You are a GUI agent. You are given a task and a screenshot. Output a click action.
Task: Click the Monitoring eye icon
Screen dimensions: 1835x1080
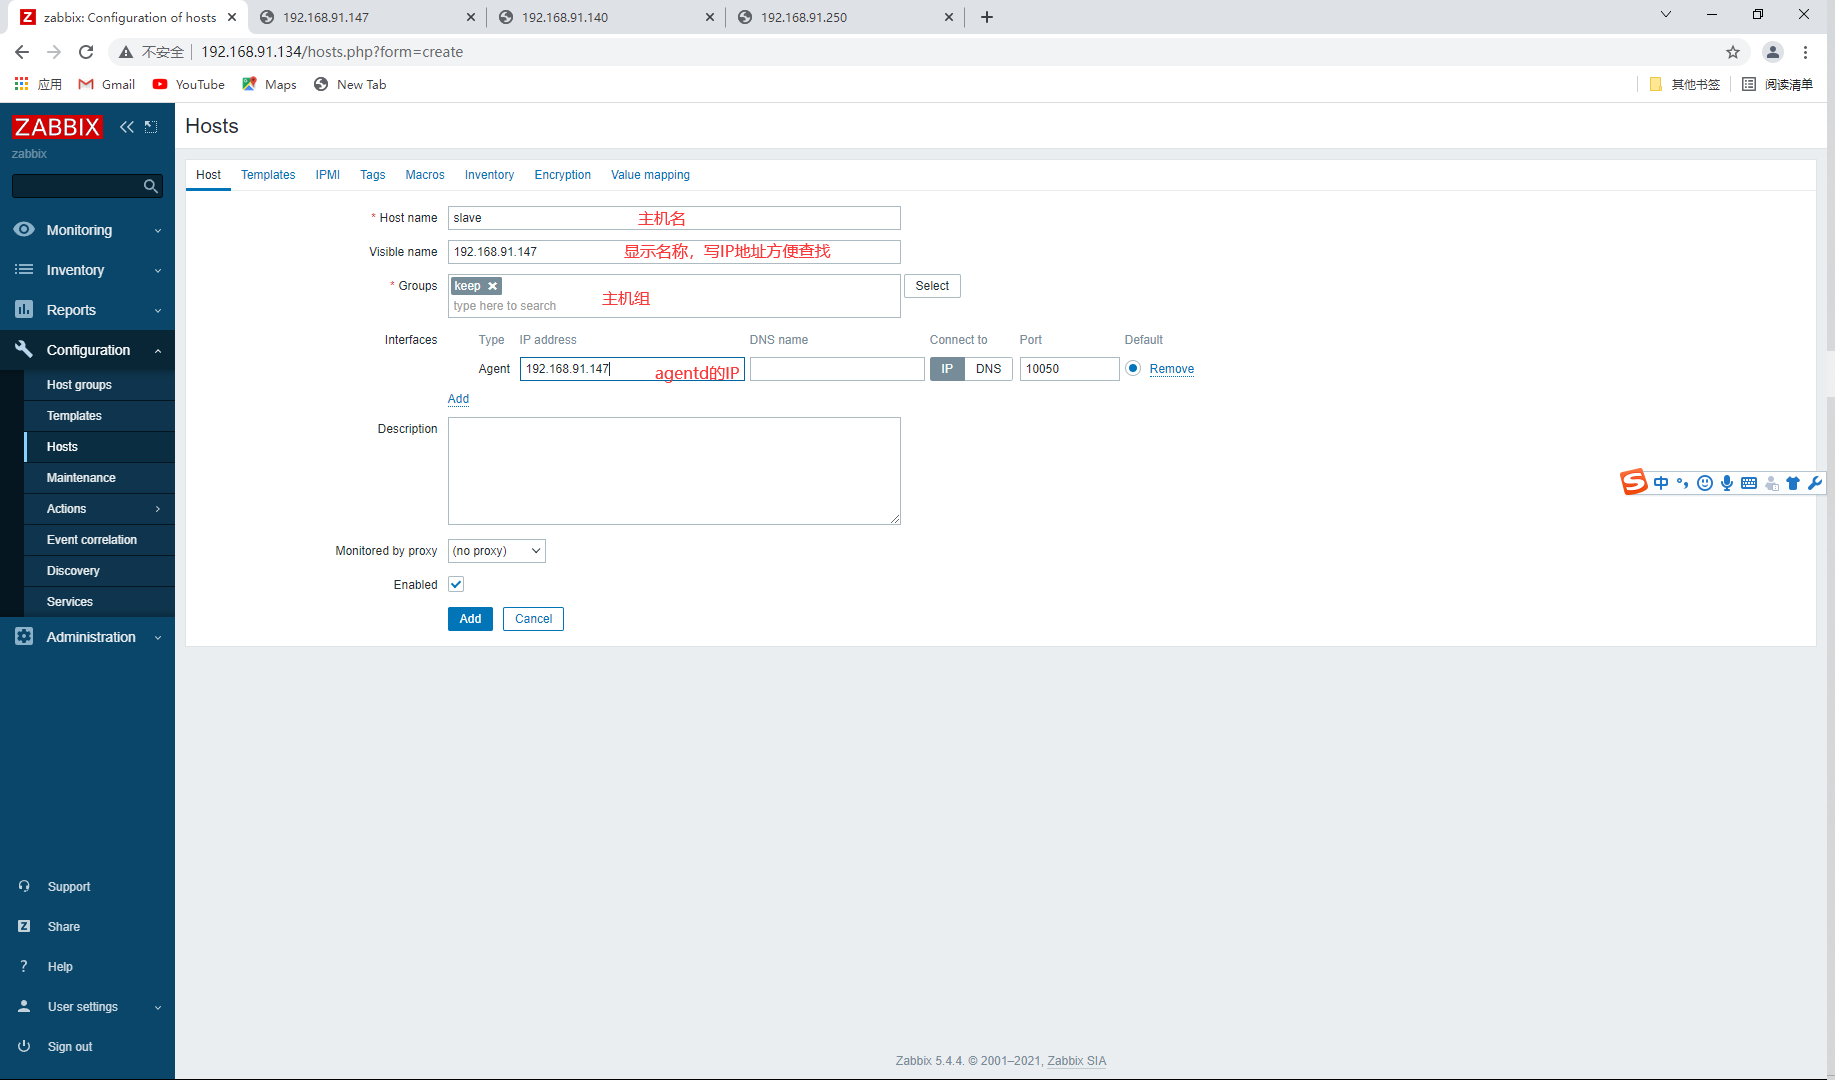pyautogui.click(x=24, y=229)
